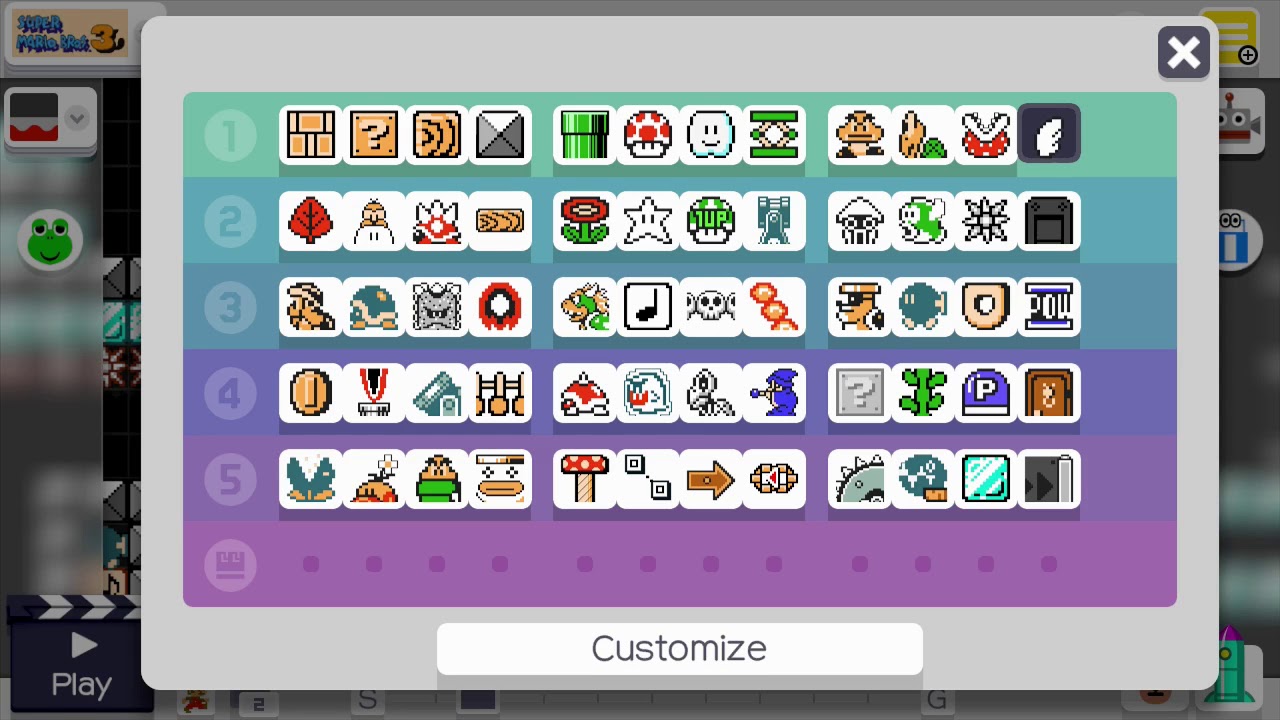Select the question mark block

coord(374,134)
